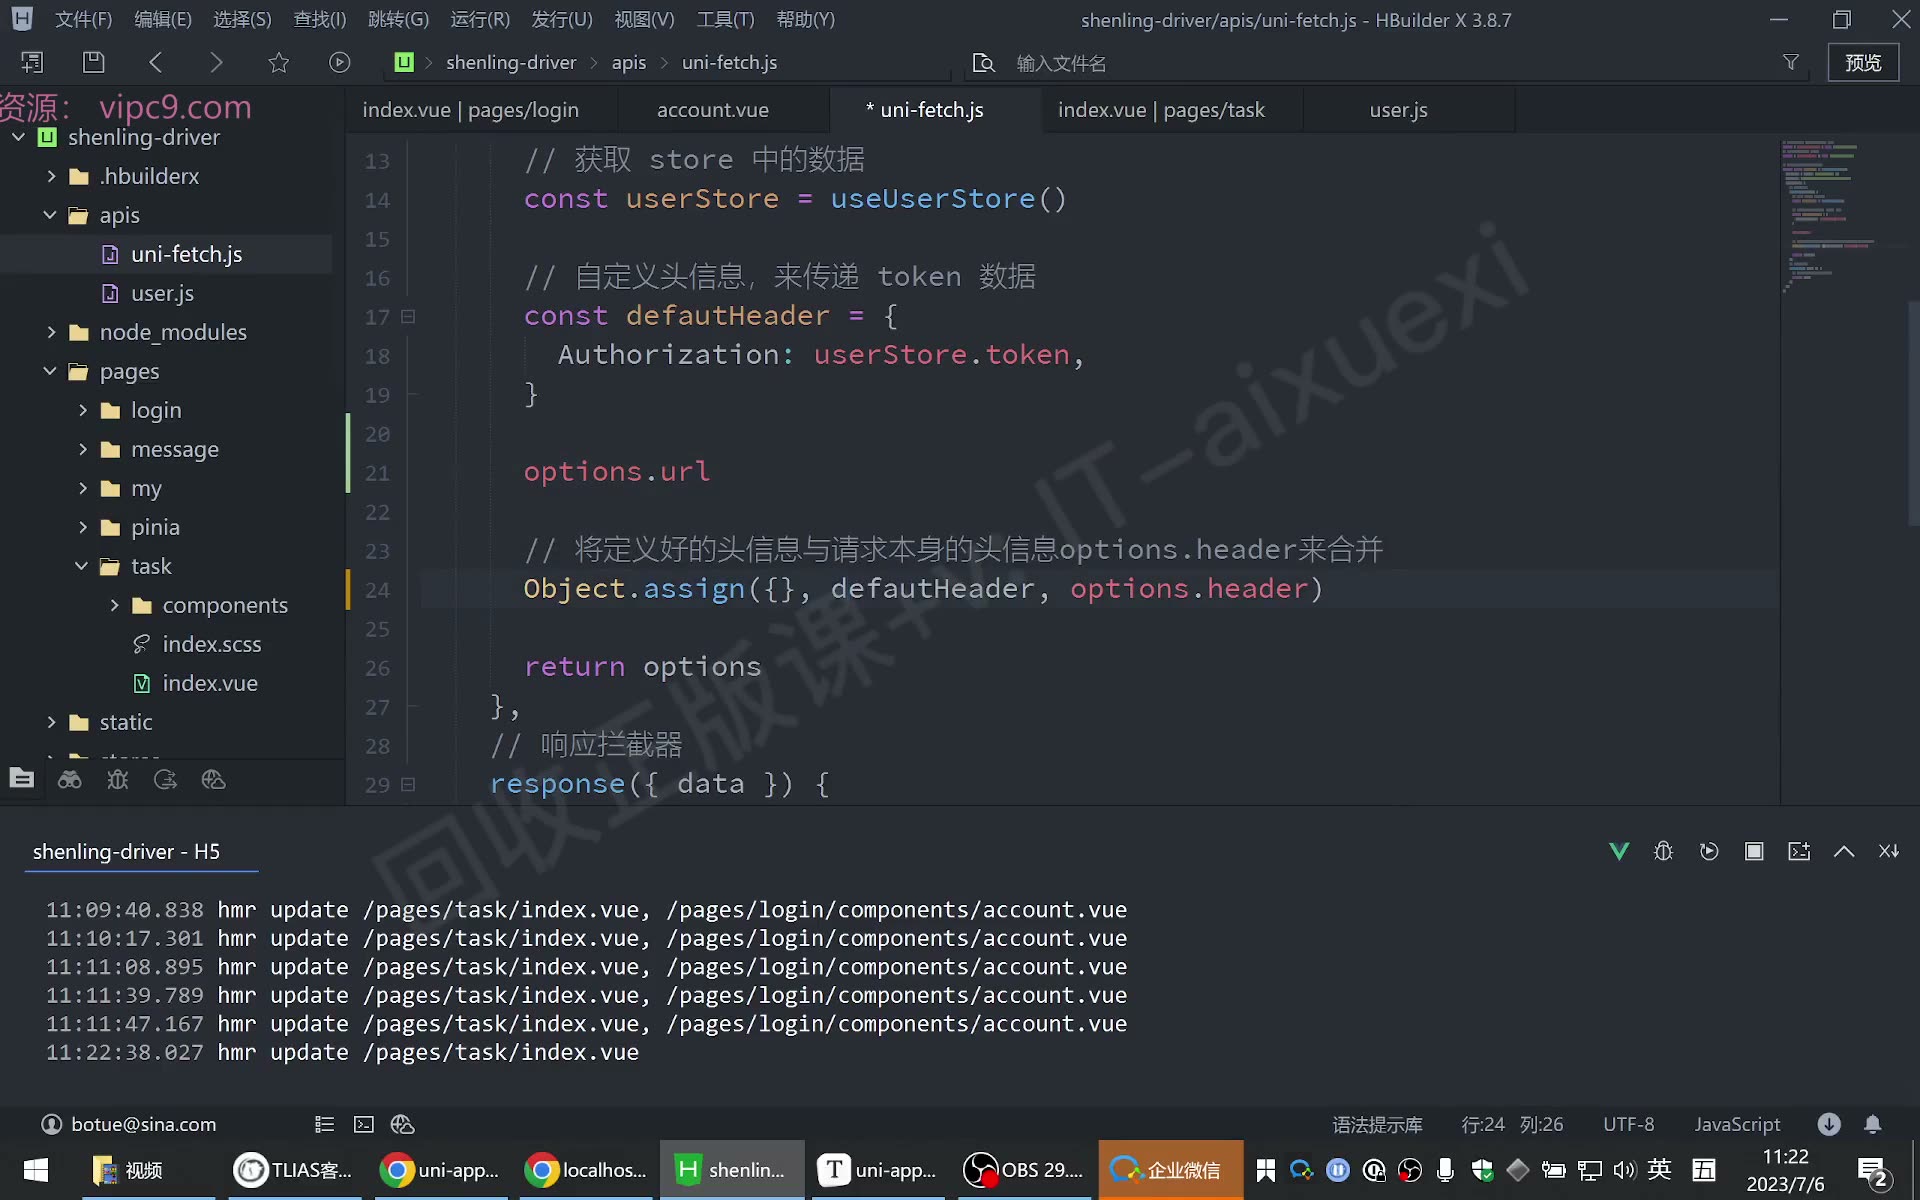Screen dimensions: 1920x1200
Task: Click the 预览 preview button
Action: (x=1863, y=62)
